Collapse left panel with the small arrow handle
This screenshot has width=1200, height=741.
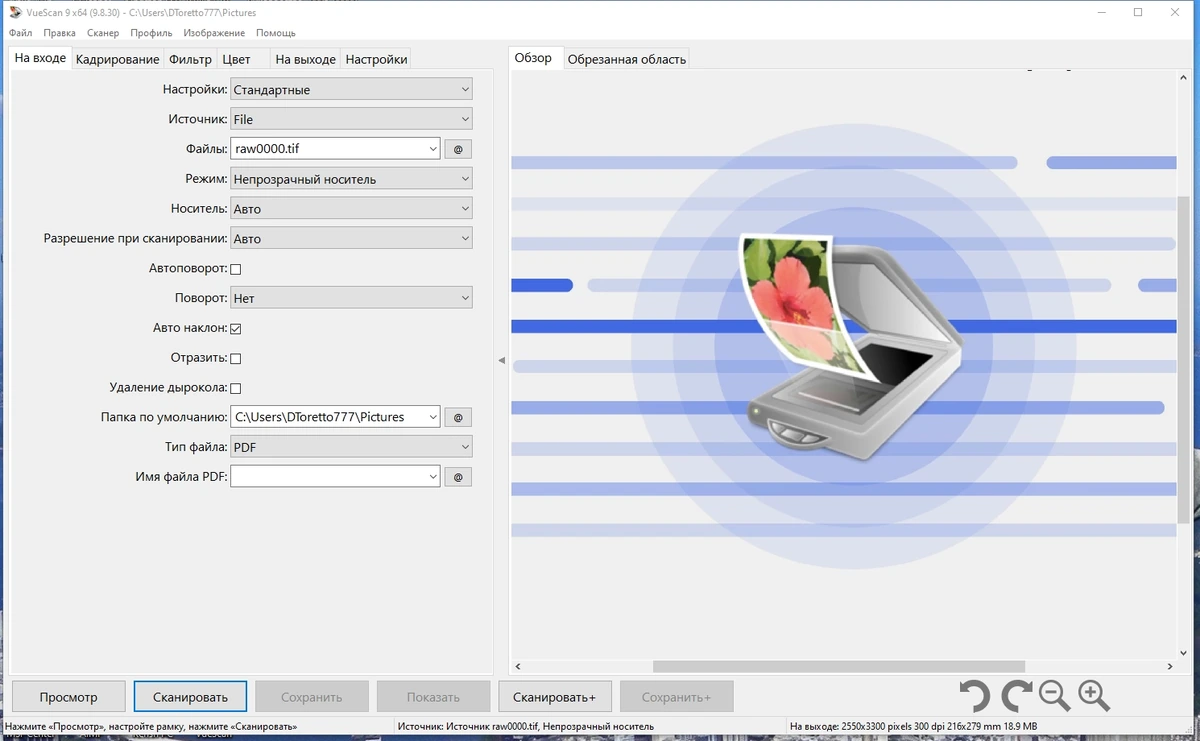tap(502, 360)
